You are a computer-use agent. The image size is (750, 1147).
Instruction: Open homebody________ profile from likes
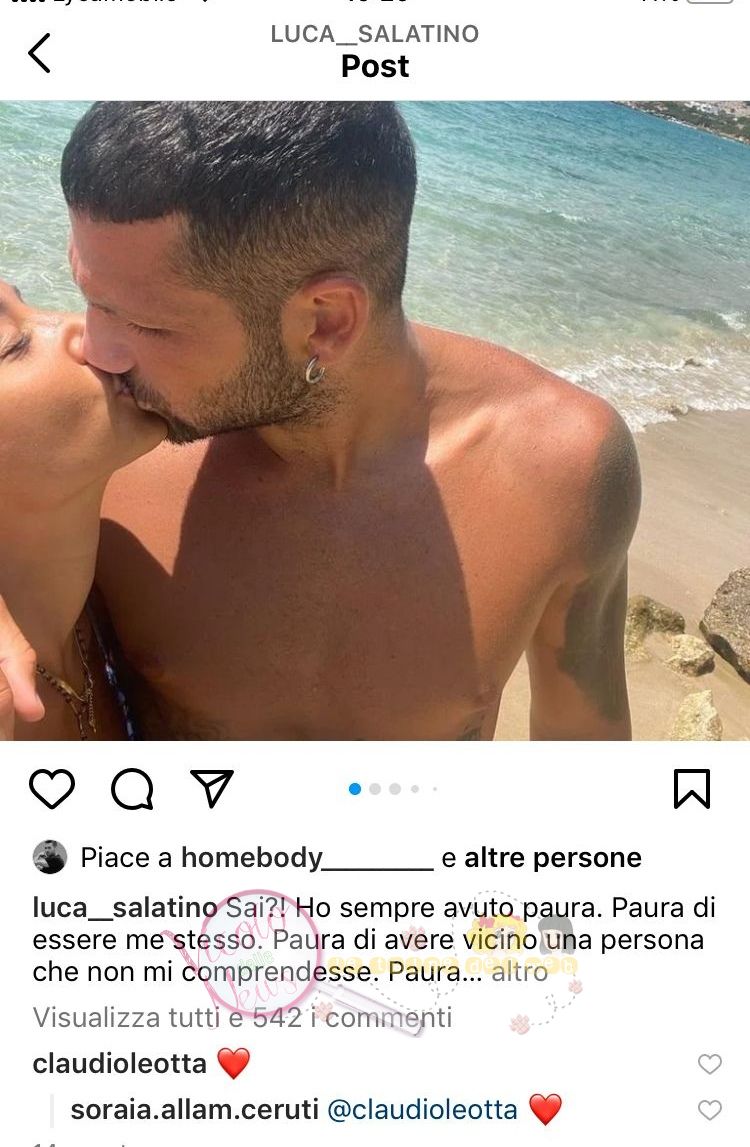click(x=307, y=857)
